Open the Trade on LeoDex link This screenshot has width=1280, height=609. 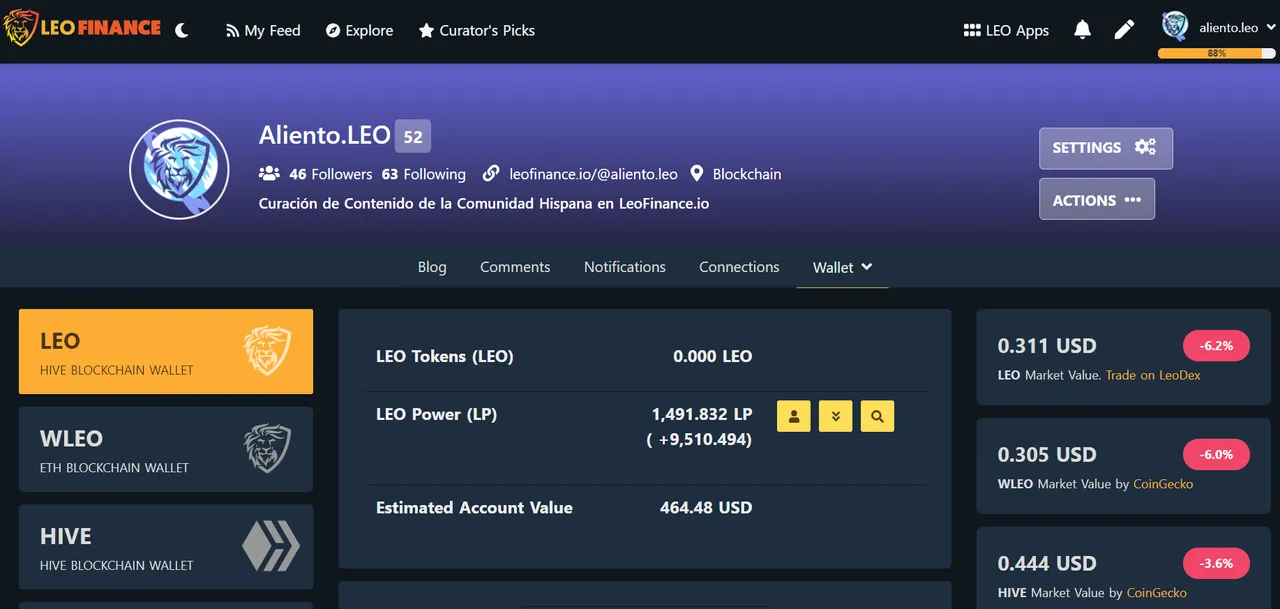[x=1153, y=375]
